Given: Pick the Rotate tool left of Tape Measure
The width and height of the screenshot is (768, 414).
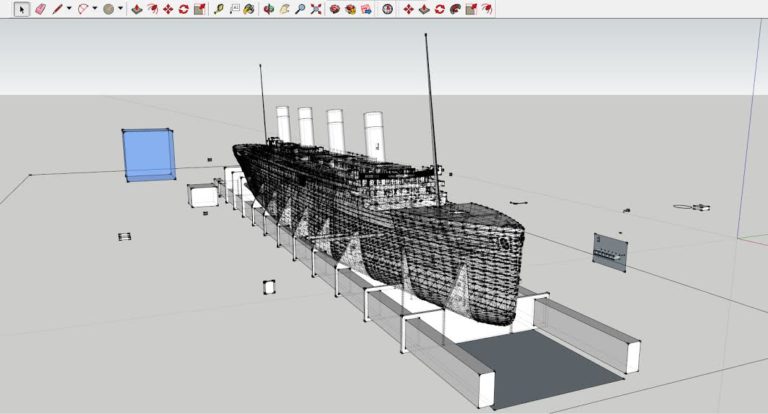Looking at the screenshot, I should click(x=184, y=9).
